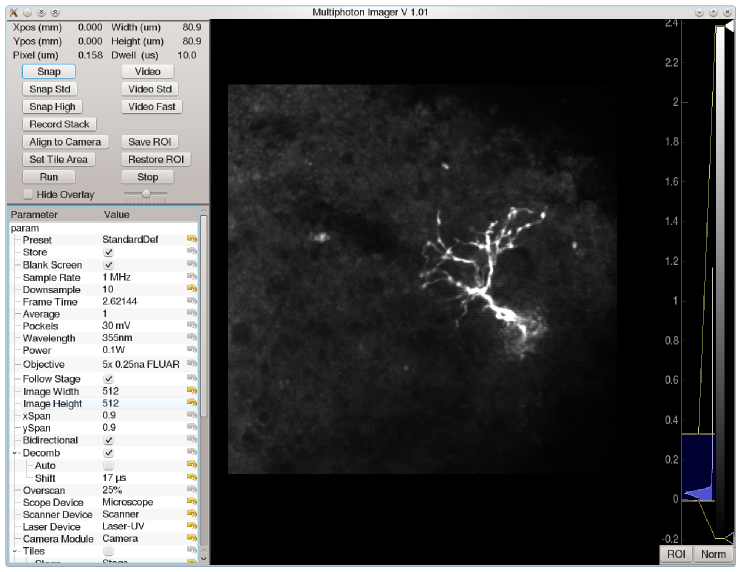The width and height of the screenshot is (741, 572).
Task: Click the reset icon on ySpan row
Action: 192,427
